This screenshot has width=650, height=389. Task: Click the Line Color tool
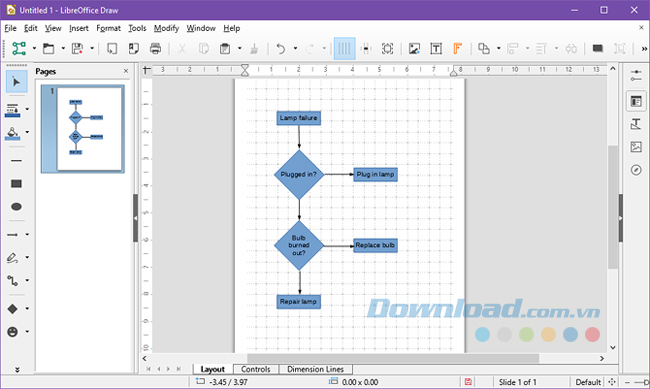coord(12,110)
